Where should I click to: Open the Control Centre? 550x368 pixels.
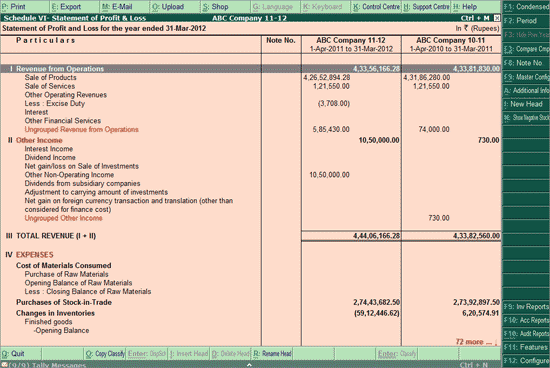click(376, 7)
